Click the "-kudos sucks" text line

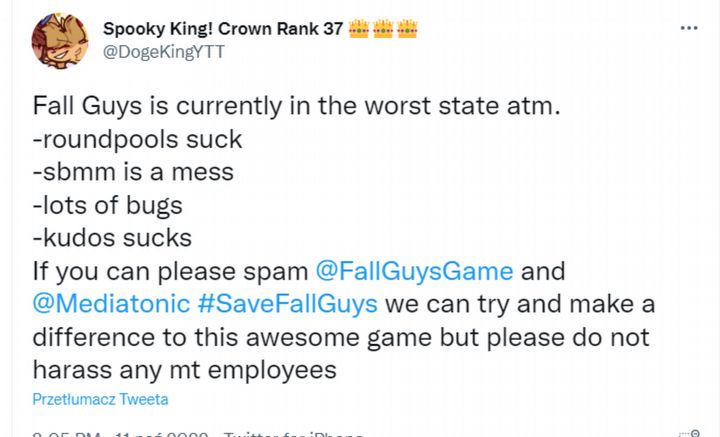112,238
